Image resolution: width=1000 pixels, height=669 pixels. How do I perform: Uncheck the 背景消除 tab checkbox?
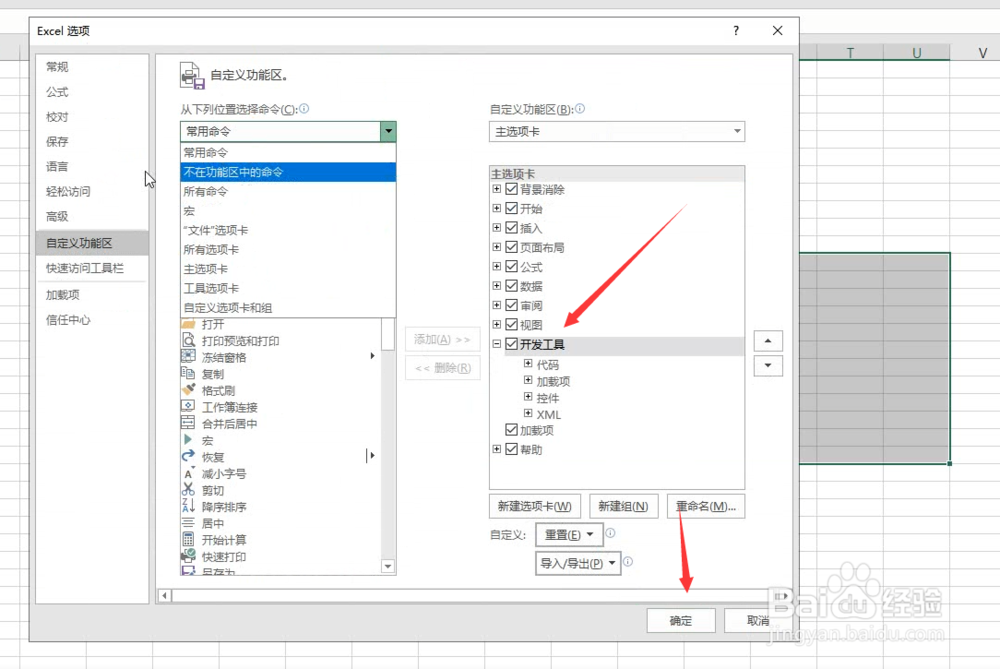coord(511,189)
